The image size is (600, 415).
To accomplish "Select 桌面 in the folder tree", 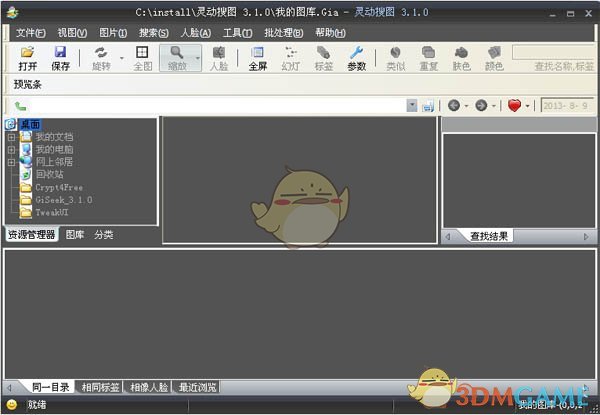I will click(30, 124).
